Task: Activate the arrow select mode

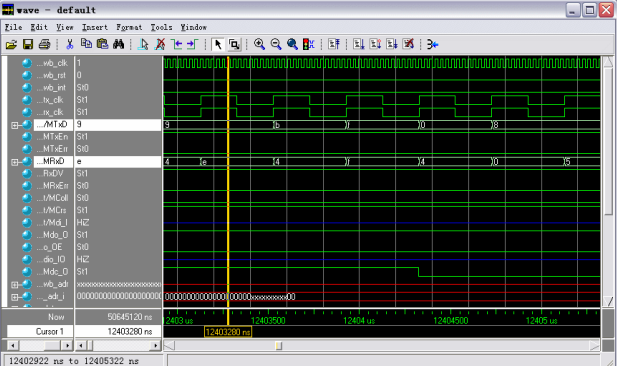Action: 218,44
